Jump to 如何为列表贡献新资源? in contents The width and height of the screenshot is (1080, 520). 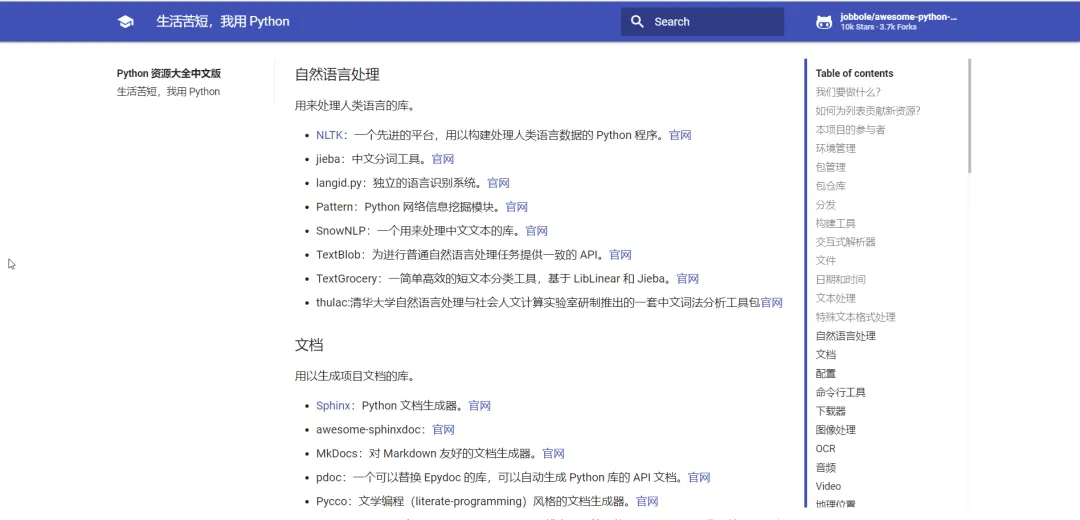coord(868,111)
